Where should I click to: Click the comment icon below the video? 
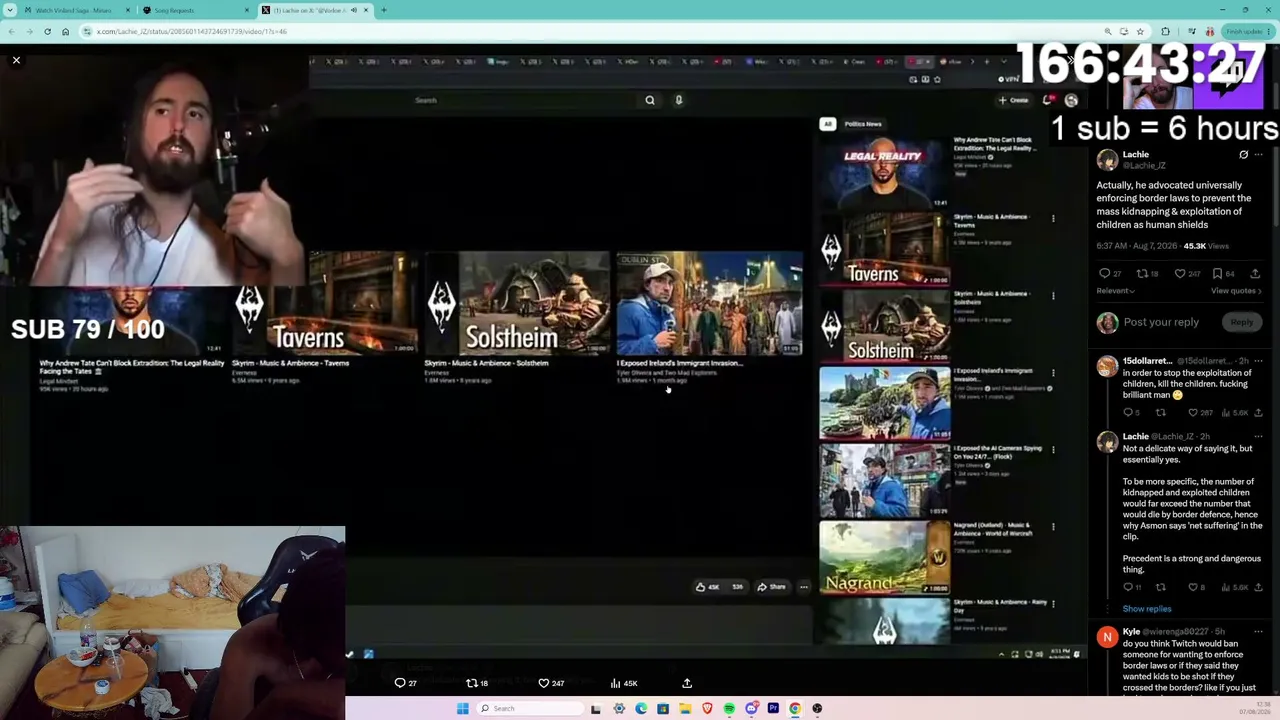click(400, 683)
